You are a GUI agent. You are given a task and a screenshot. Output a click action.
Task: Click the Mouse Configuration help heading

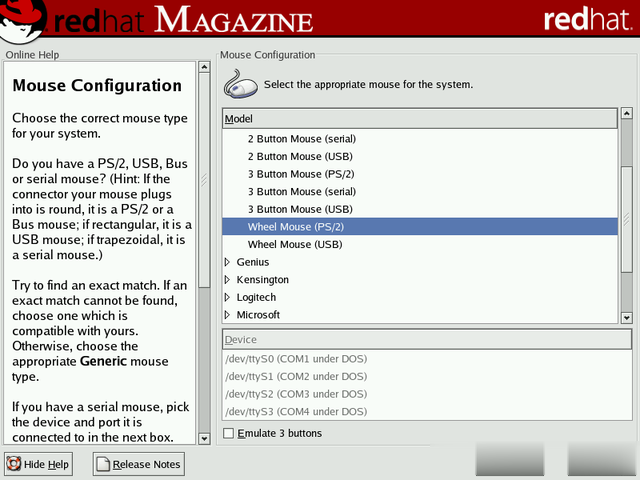(x=97, y=85)
